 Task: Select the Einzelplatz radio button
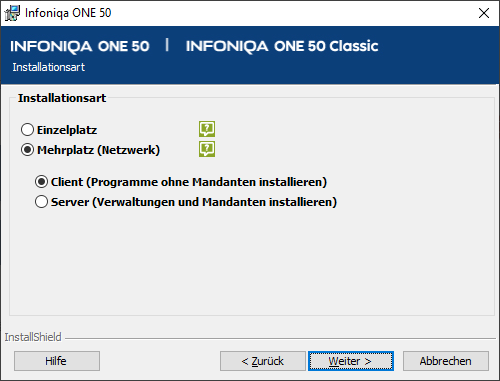pos(27,130)
